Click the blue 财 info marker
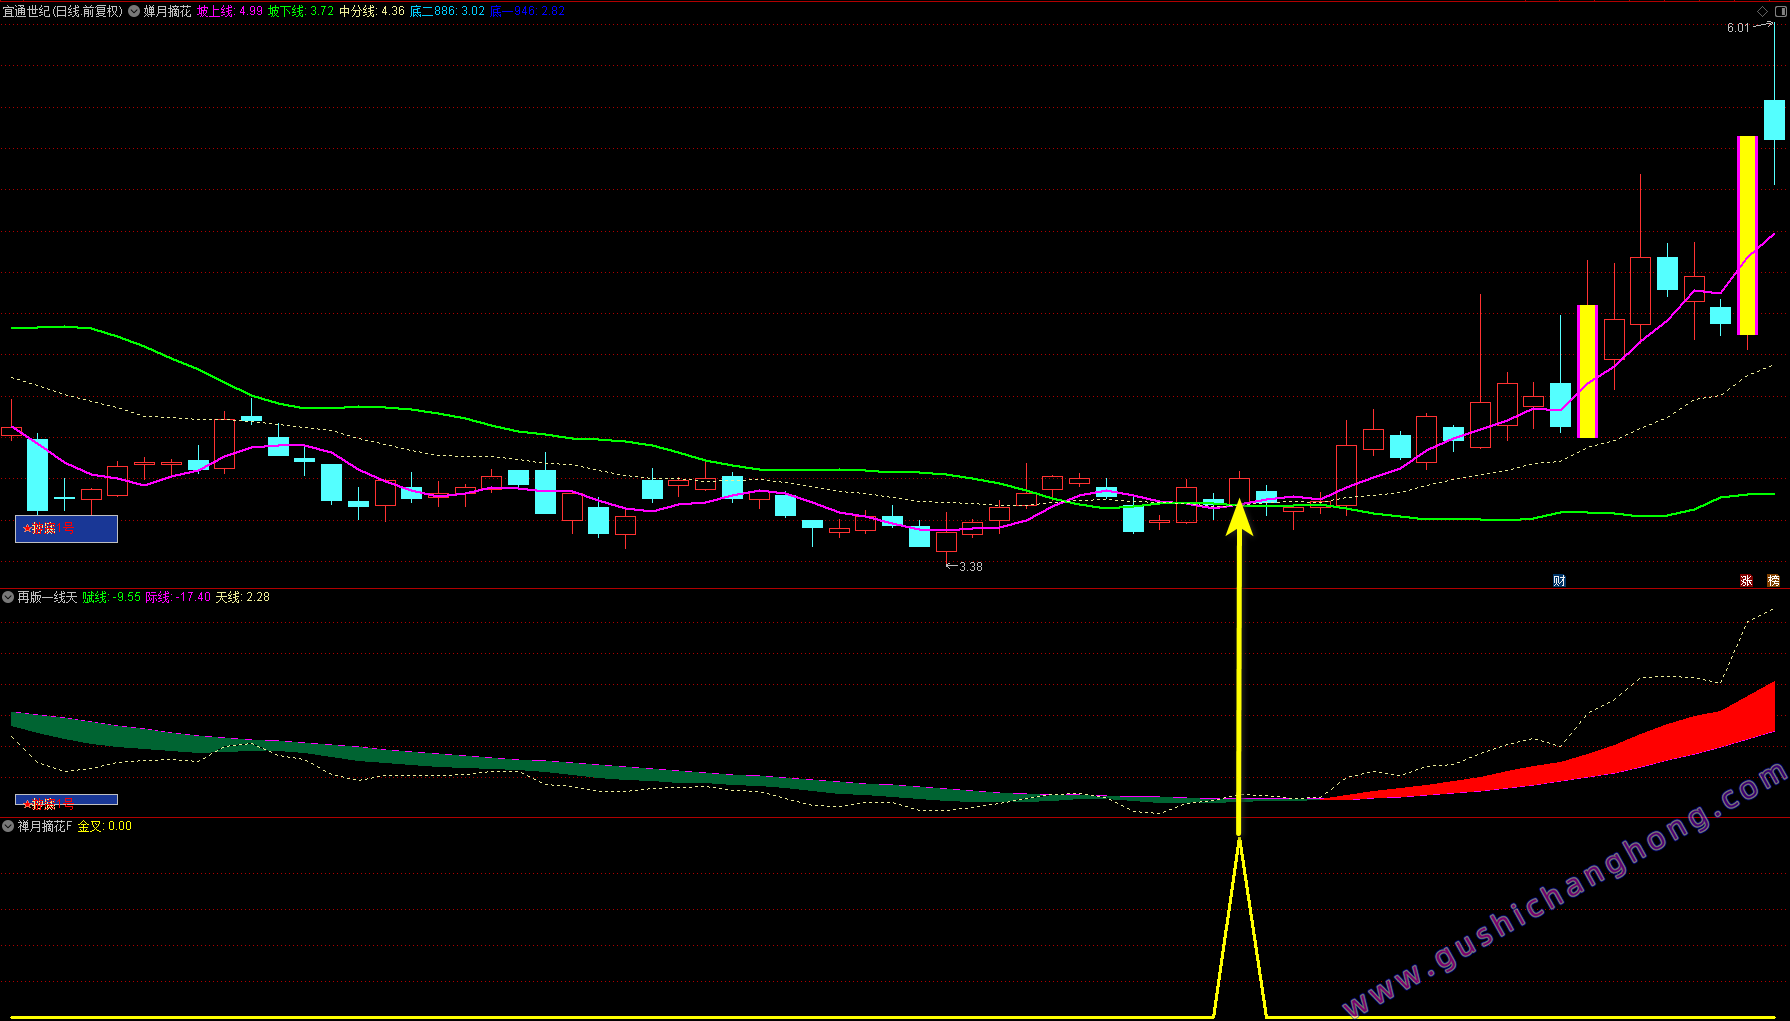The width and height of the screenshot is (1790, 1021). (x=1559, y=581)
